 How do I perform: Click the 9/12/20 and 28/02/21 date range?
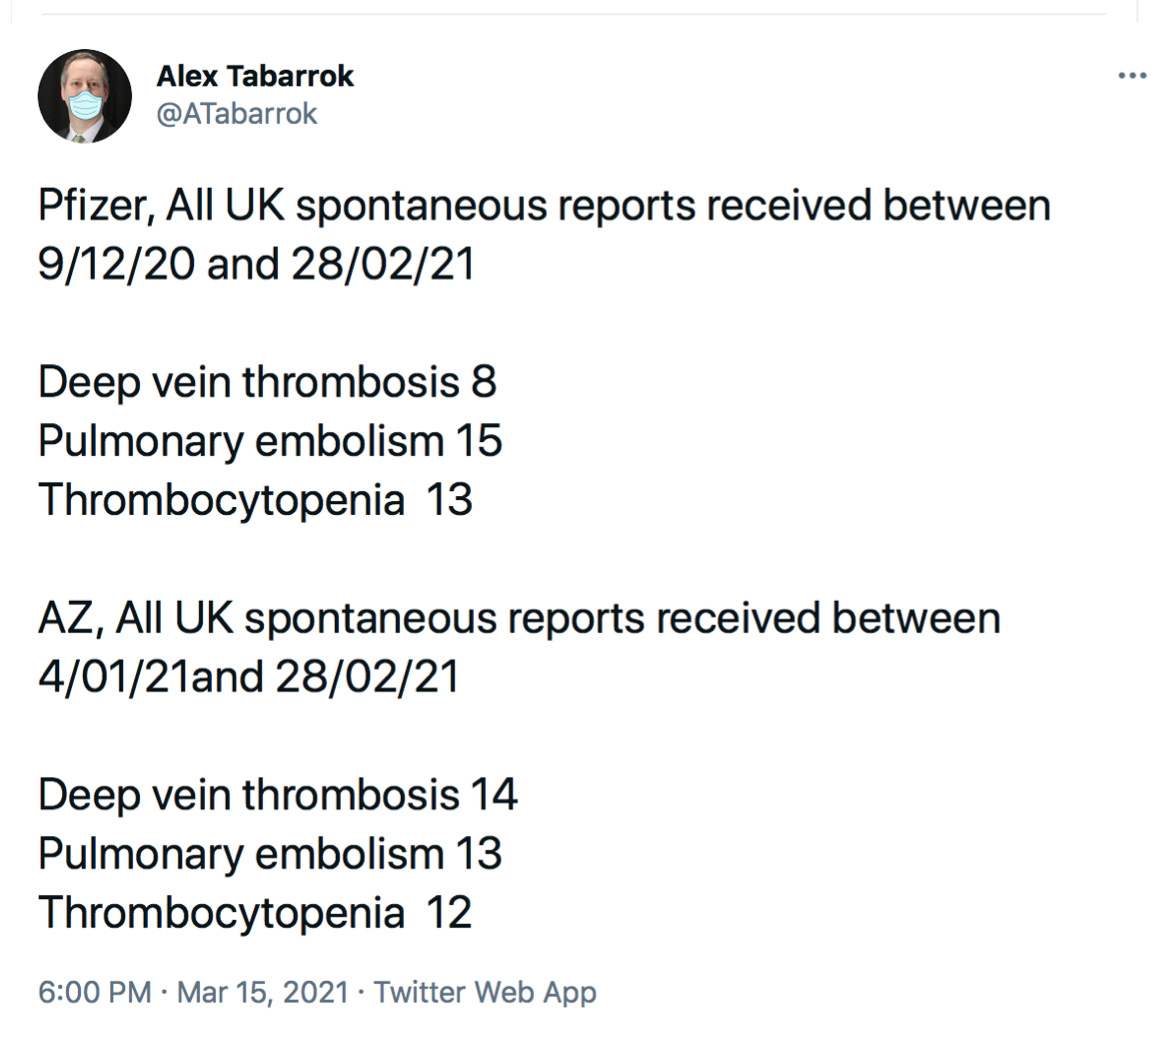click(256, 265)
